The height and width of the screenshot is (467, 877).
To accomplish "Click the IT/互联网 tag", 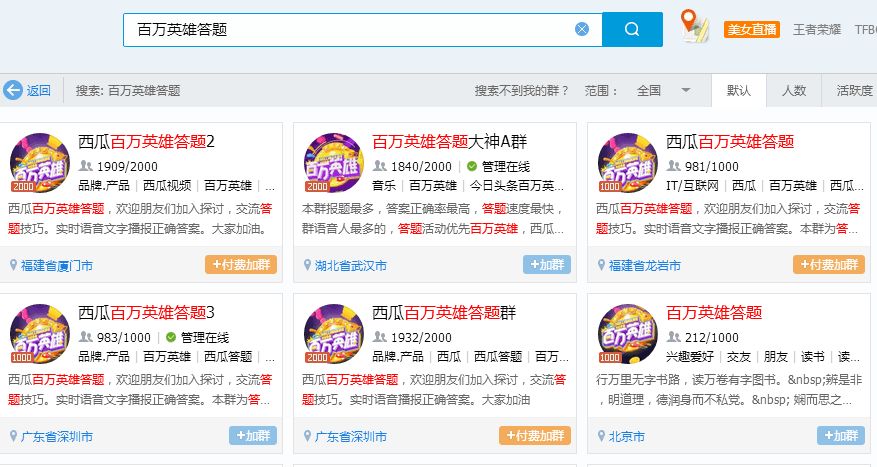I will pyautogui.click(x=692, y=186).
